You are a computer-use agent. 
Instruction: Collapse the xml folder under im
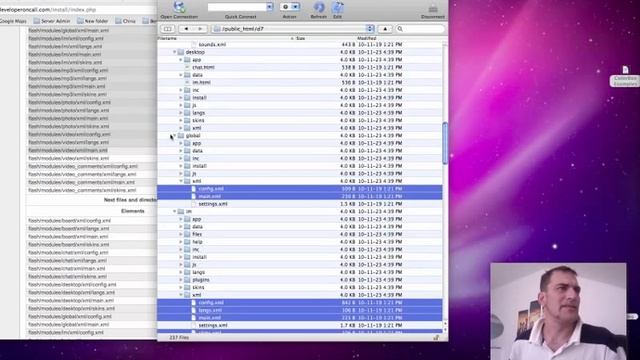pyautogui.click(x=181, y=295)
